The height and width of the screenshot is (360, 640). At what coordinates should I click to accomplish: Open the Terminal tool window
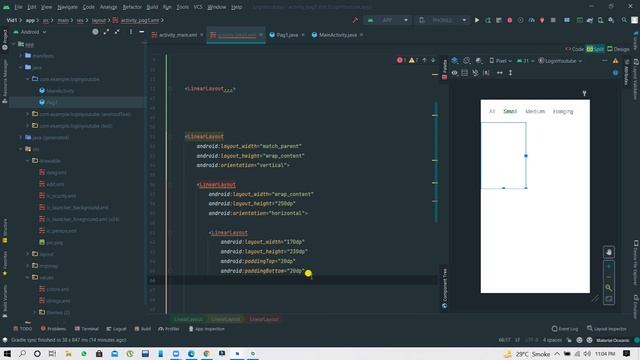87,329
